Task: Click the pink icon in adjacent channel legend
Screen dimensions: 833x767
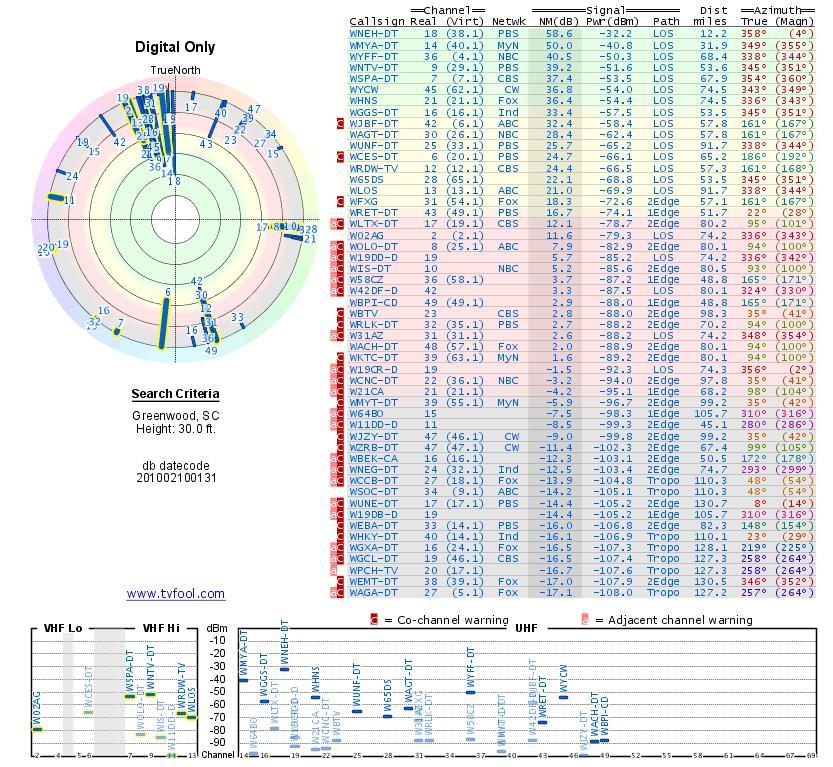Action: (x=585, y=620)
